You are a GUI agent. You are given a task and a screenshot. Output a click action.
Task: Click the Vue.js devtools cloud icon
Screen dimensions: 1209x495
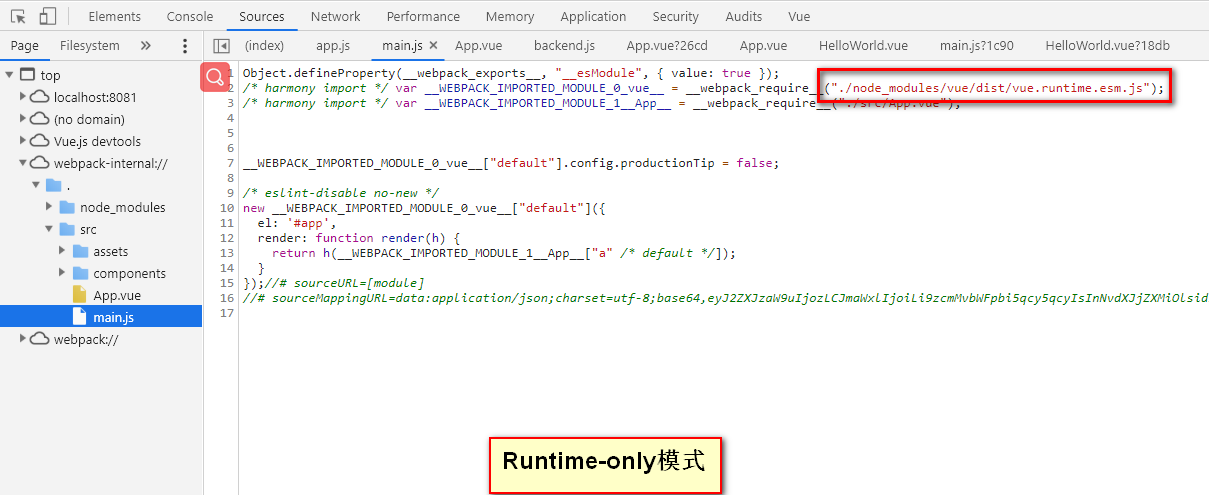(39, 141)
